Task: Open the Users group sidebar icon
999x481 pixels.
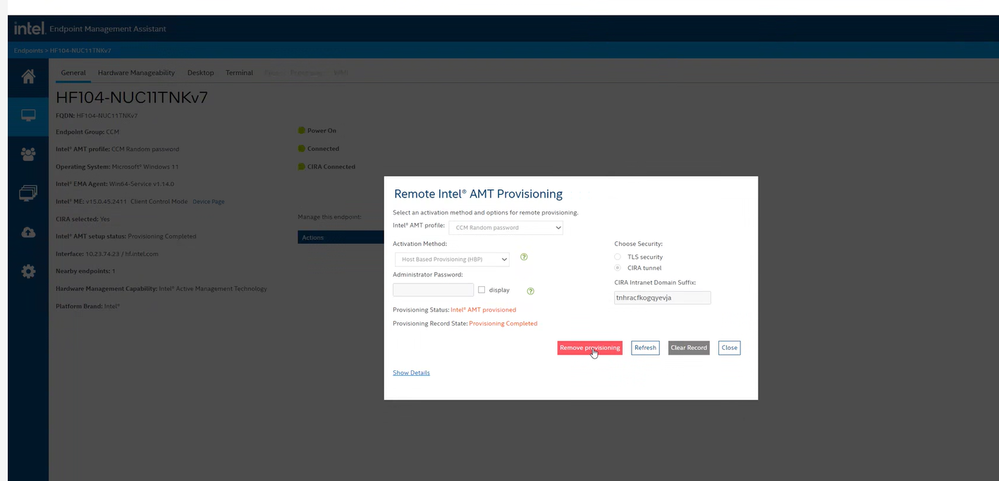Action: pos(28,154)
